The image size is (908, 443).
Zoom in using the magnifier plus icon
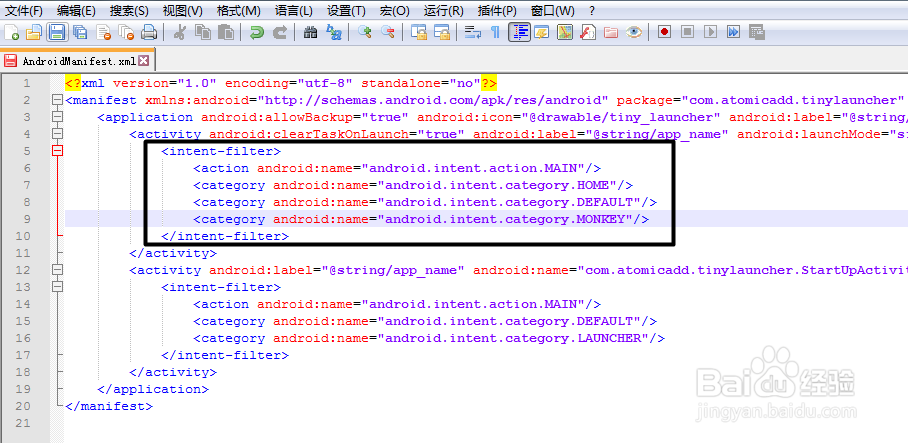(x=365, y=32)
